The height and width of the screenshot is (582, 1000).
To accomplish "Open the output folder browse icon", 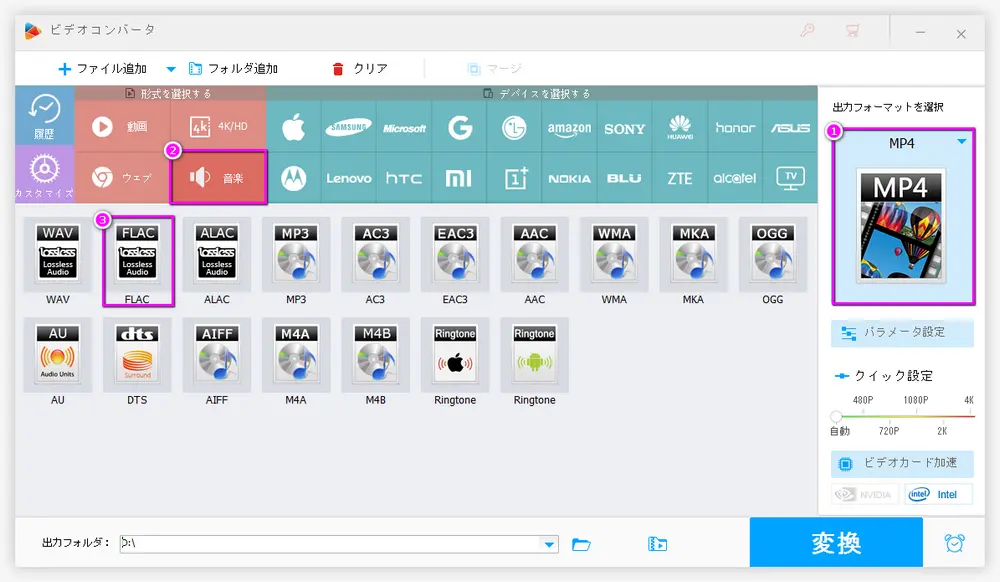I will (581, 544).
